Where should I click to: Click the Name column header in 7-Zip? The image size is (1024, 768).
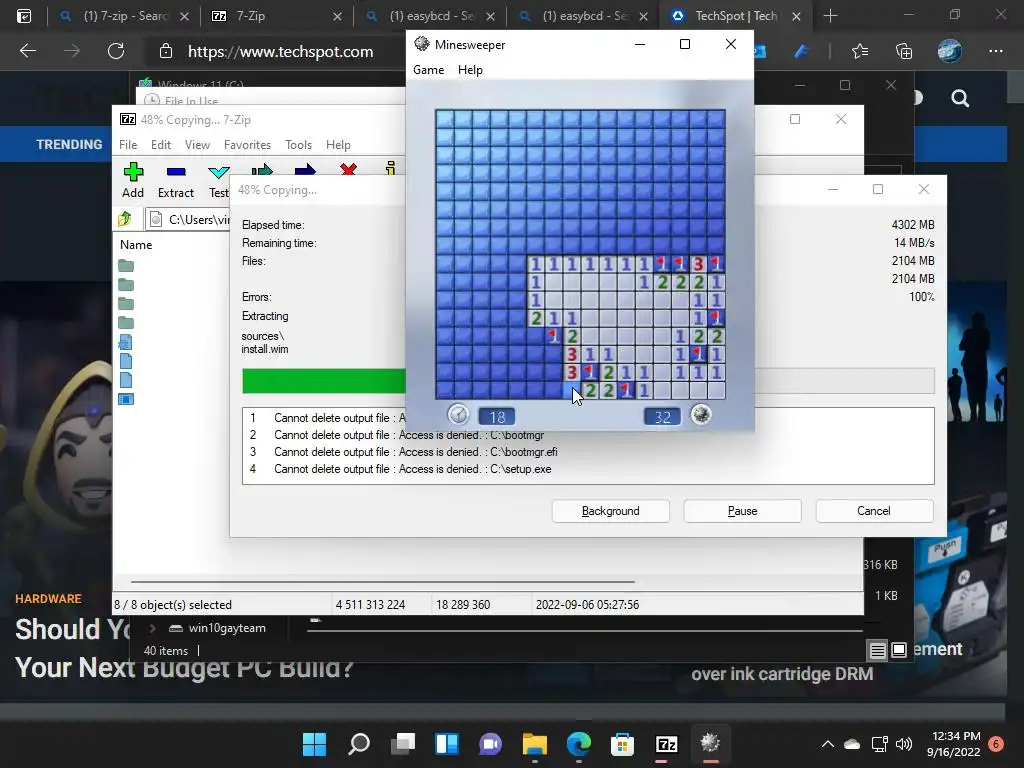tap(136, 245)
